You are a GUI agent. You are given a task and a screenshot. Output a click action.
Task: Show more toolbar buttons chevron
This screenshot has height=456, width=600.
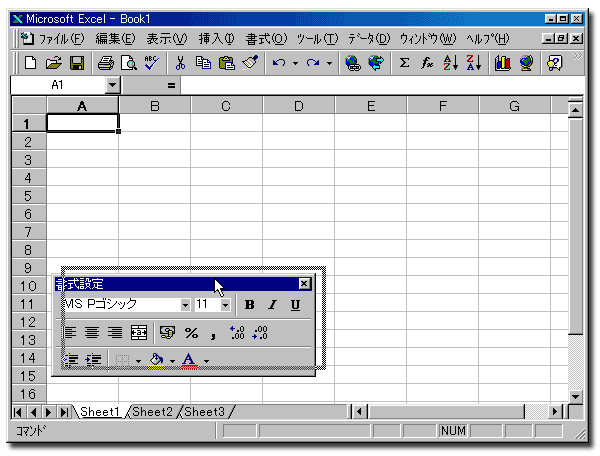click(x=577, y=57)
